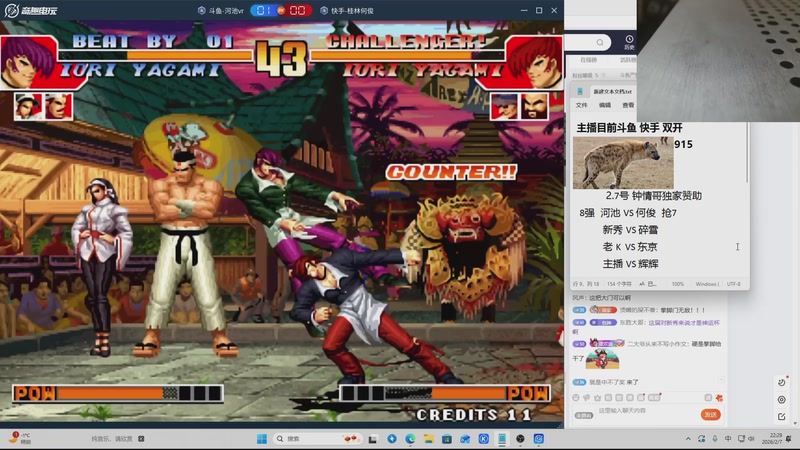This screenshot has height=450, width=800.
Task: Switch to the 在线榜 tab
Action: (x=588, y=60)
